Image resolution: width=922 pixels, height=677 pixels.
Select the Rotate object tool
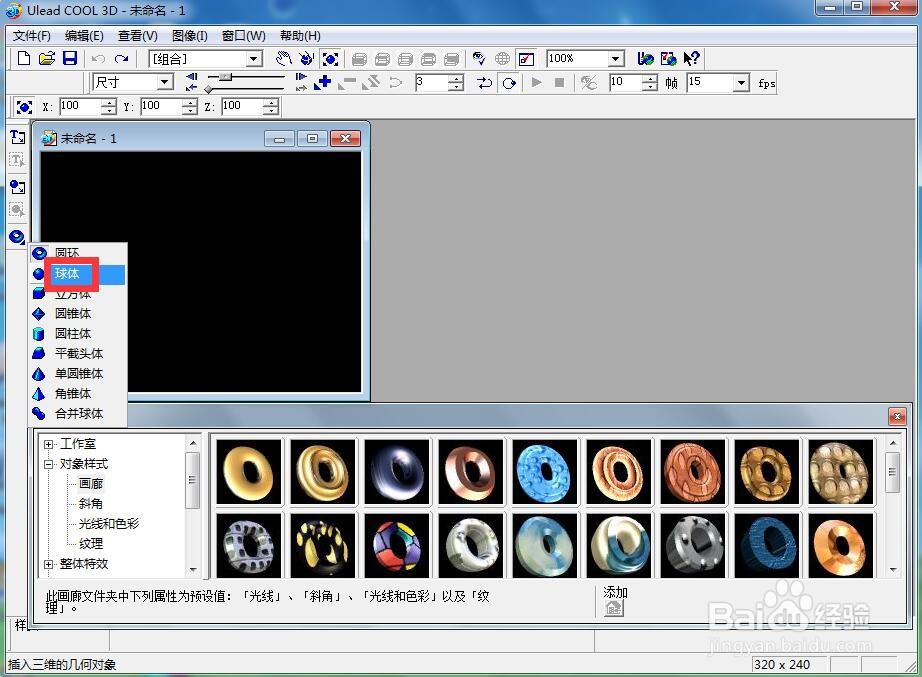click(x=306, y=58)
